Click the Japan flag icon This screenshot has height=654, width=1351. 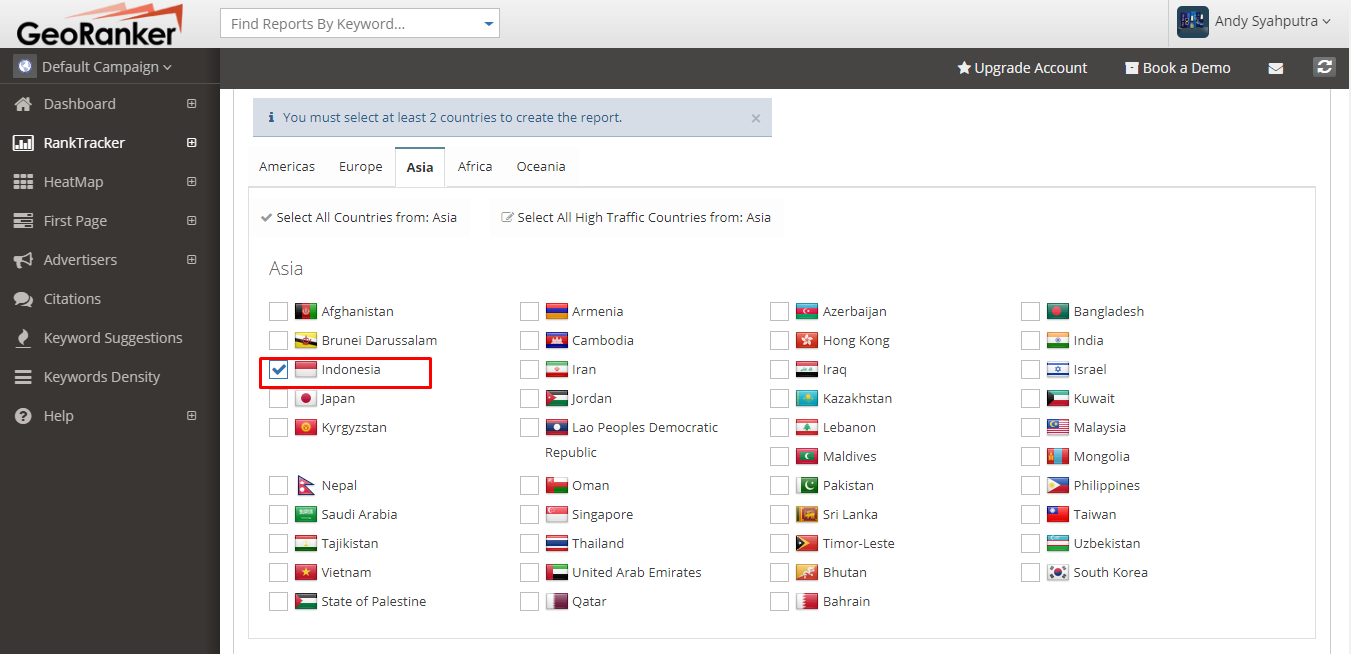coord(306,398)
